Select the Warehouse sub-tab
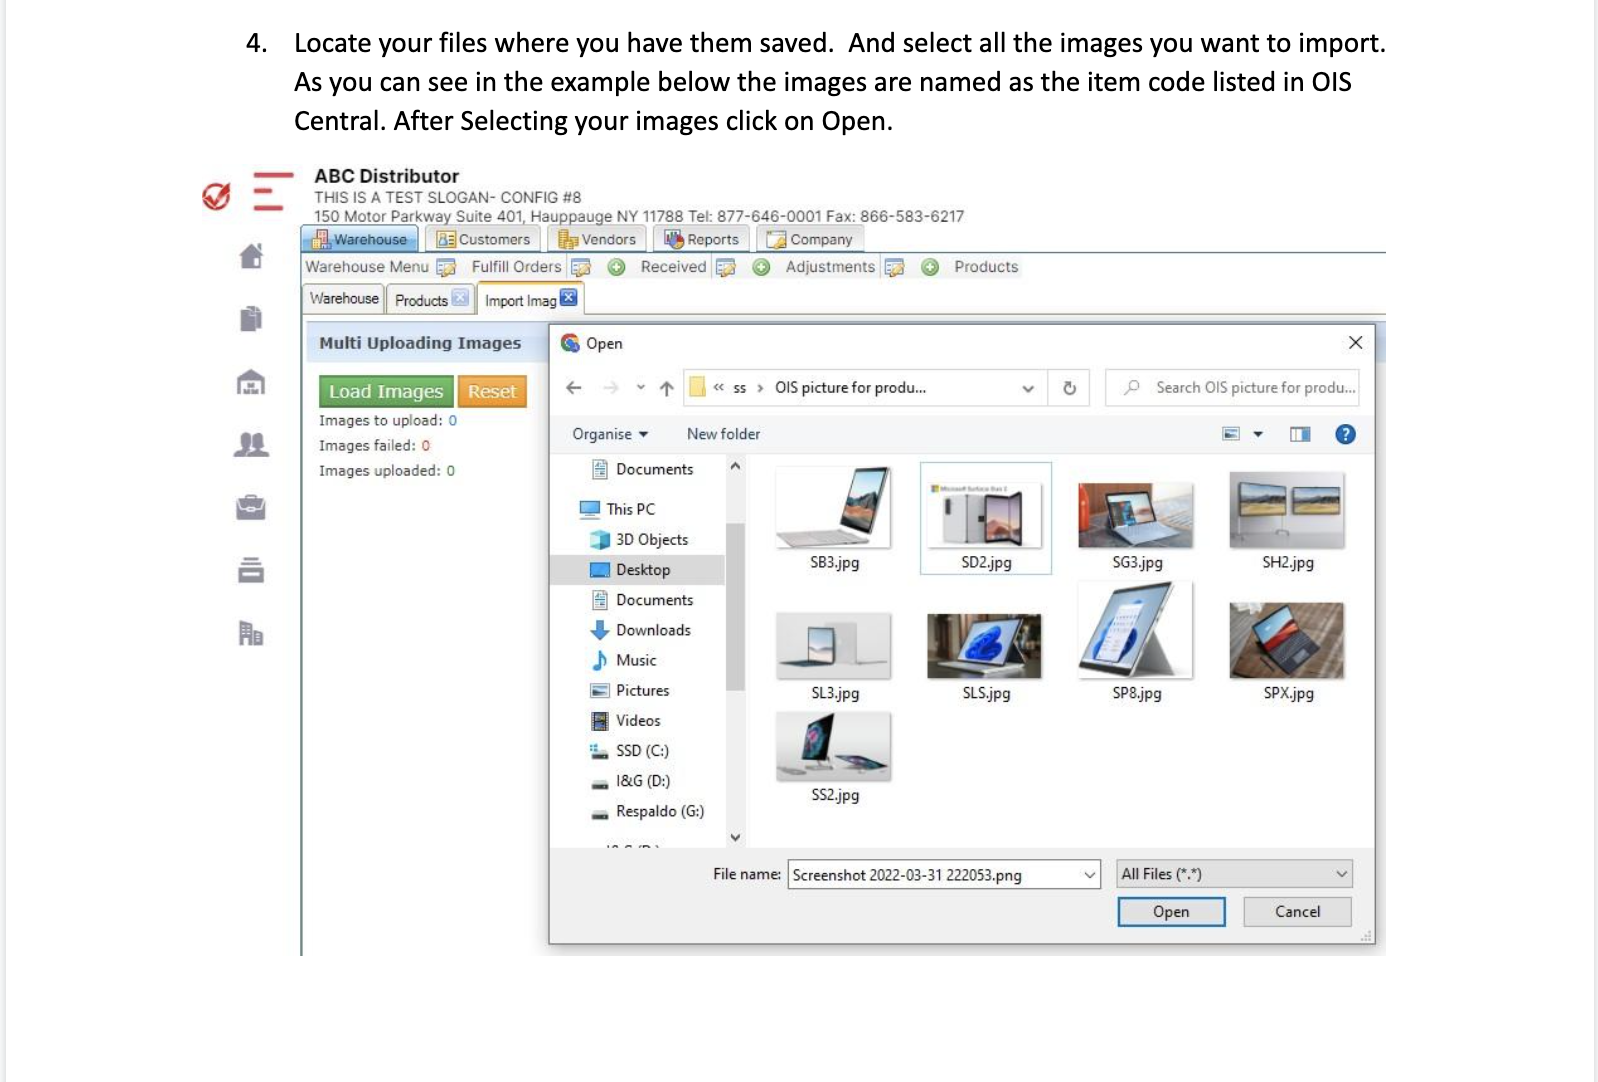This screenshot has height=1082, width=1598. [344, 298]
